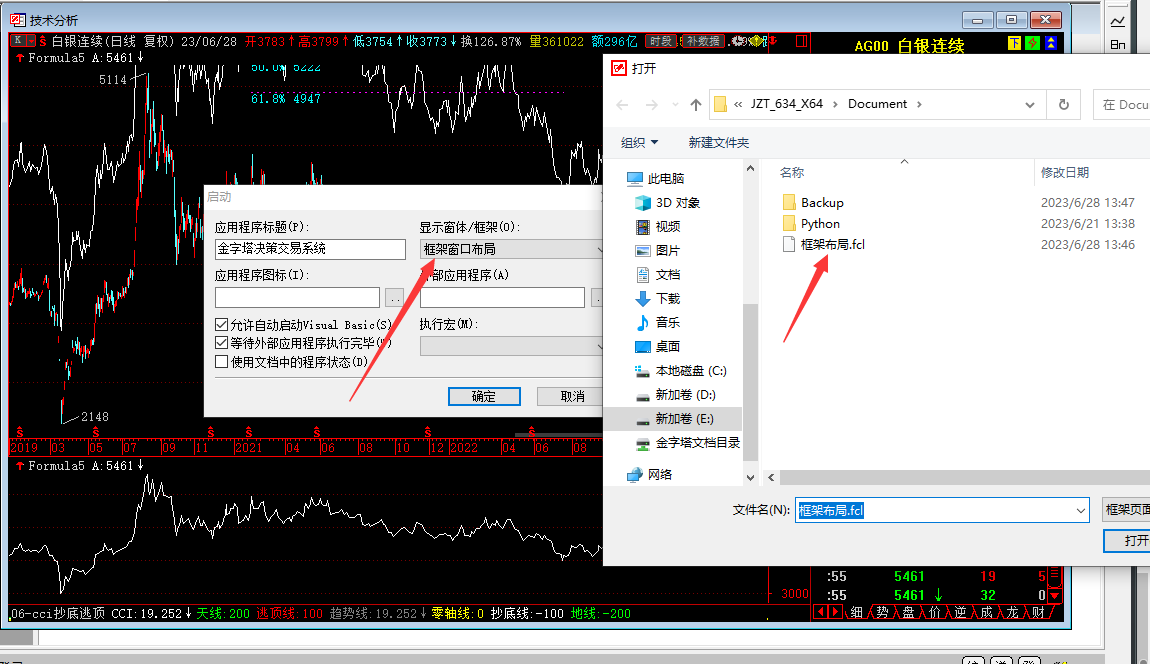The width and height of the screenshot is (1150, 664).
Task: Click the blue double-arrow icon beside AG00
Action: (x=1051, y=43)
